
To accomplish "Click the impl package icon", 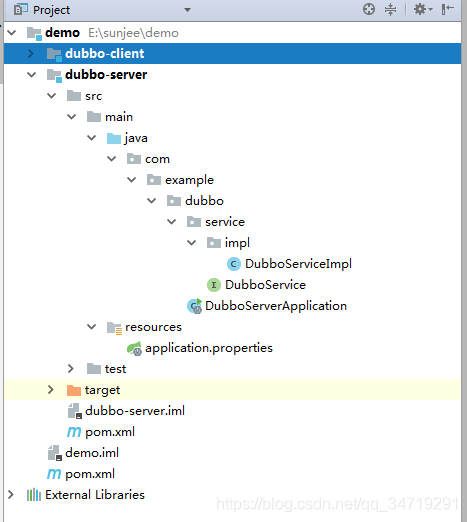I will click(x=214, y=243).
